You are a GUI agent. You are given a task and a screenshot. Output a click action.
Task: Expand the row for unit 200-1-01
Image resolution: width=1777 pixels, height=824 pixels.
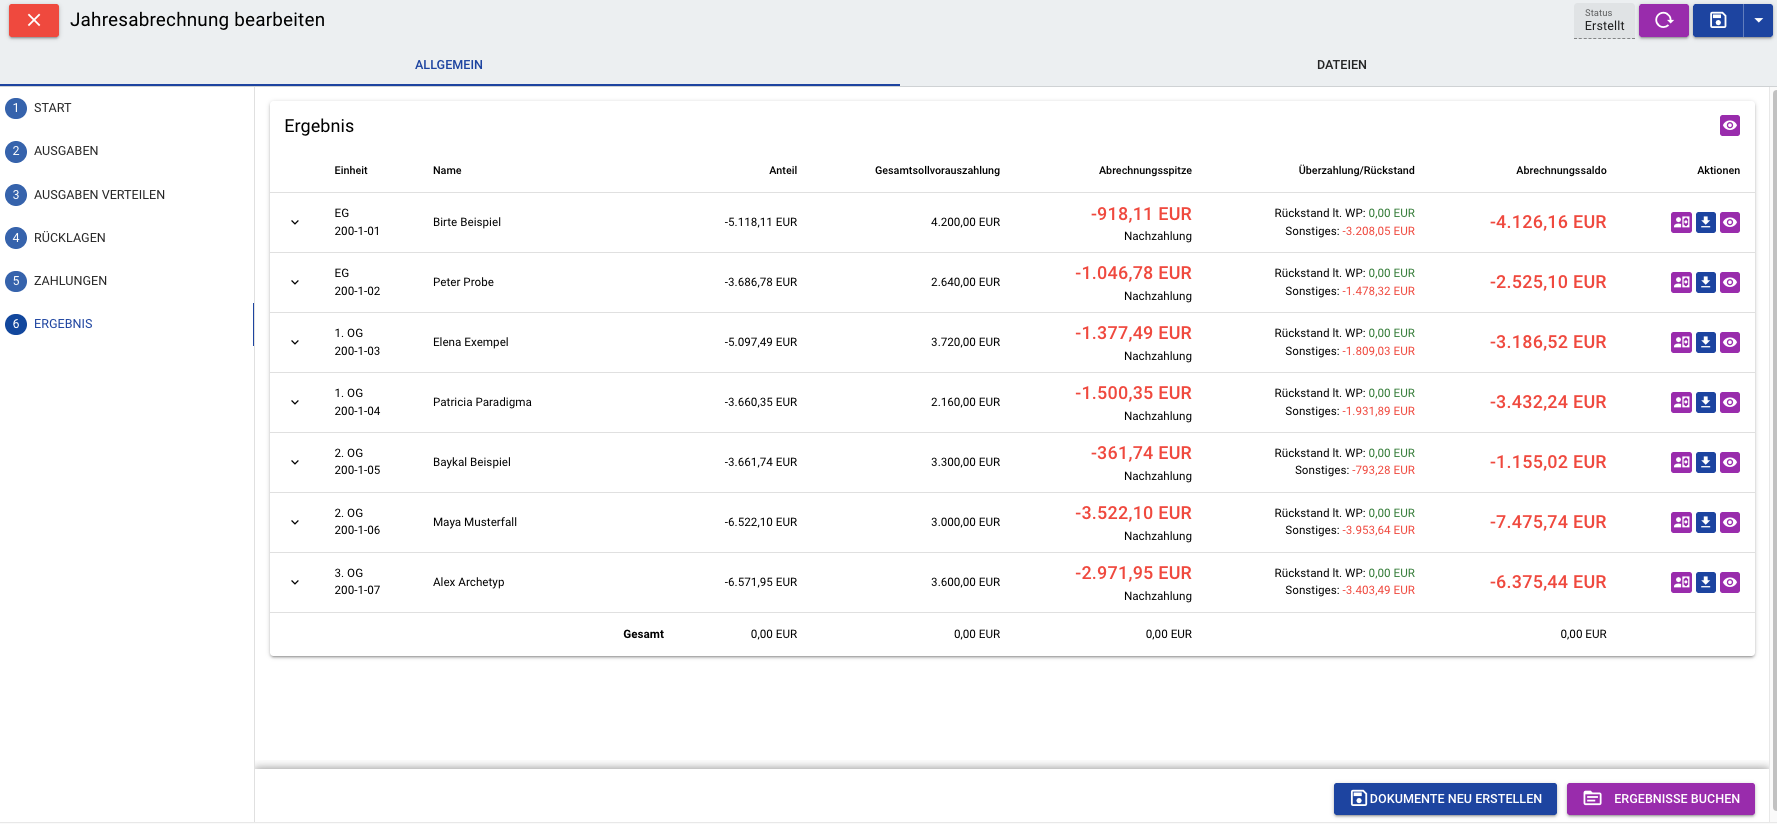[x=295, y=222]
